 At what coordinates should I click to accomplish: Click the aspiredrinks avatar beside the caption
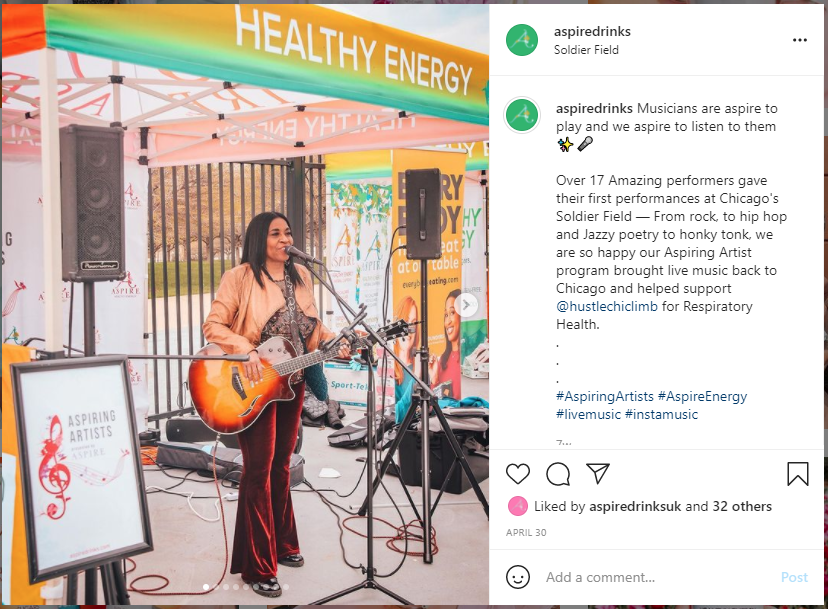tap(522, 115)
